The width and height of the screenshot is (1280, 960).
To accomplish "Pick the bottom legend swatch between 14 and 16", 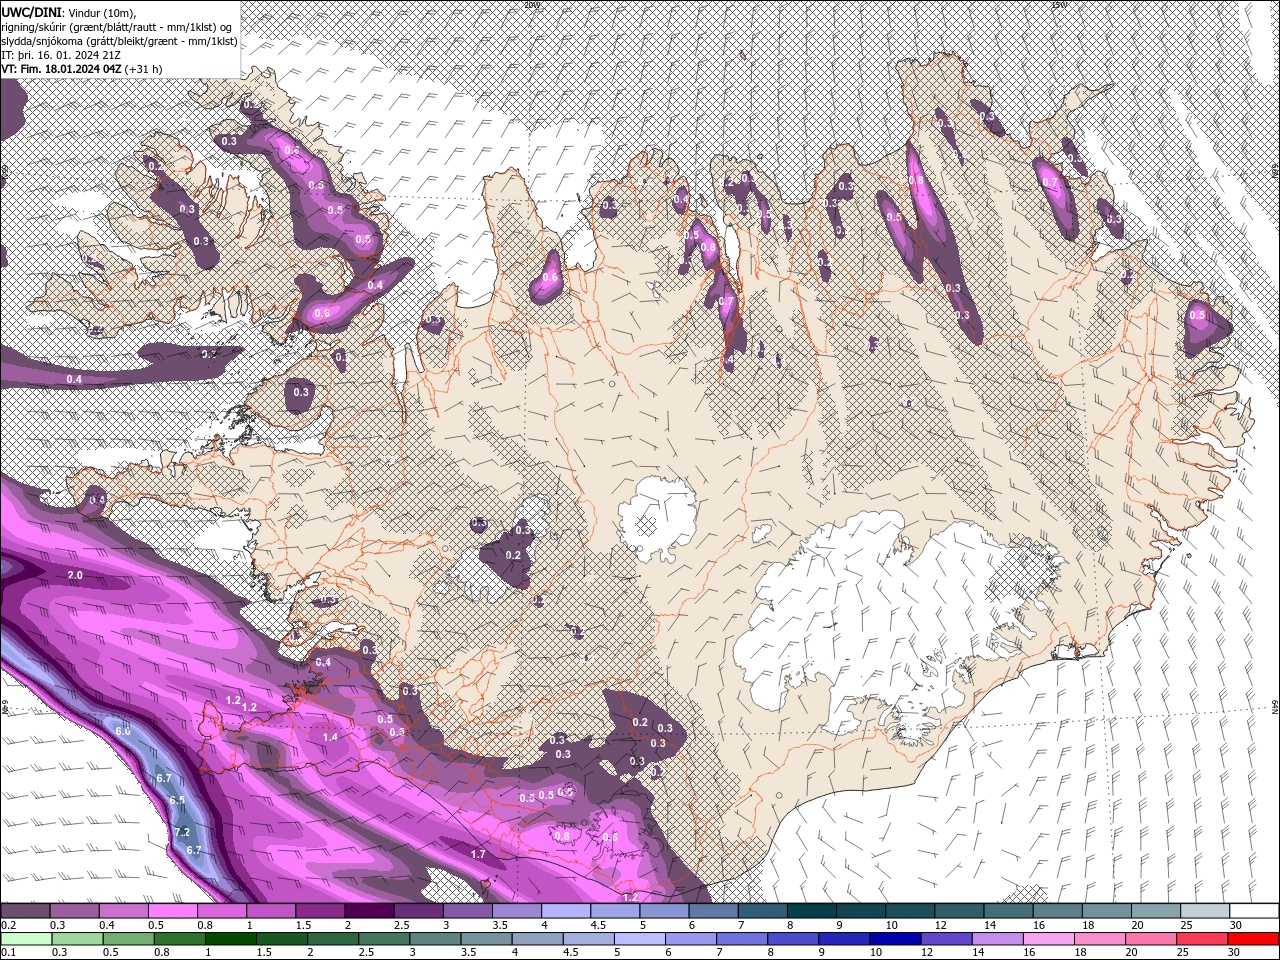I will [996, 939].
